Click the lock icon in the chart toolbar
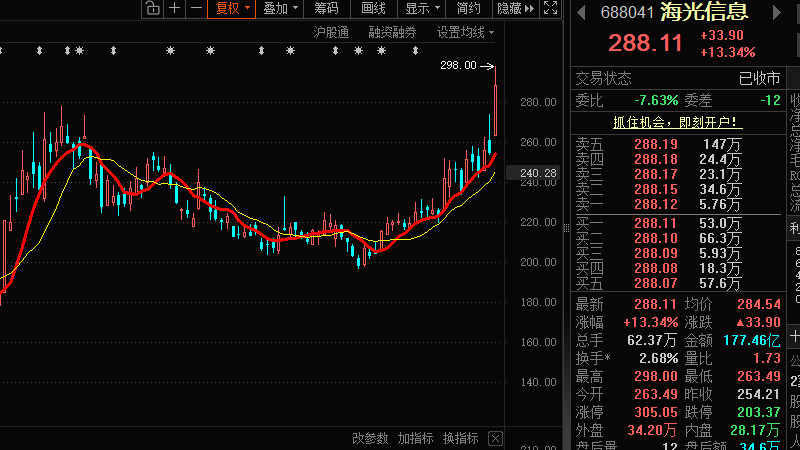800x450 pixels. click(153, 8)
